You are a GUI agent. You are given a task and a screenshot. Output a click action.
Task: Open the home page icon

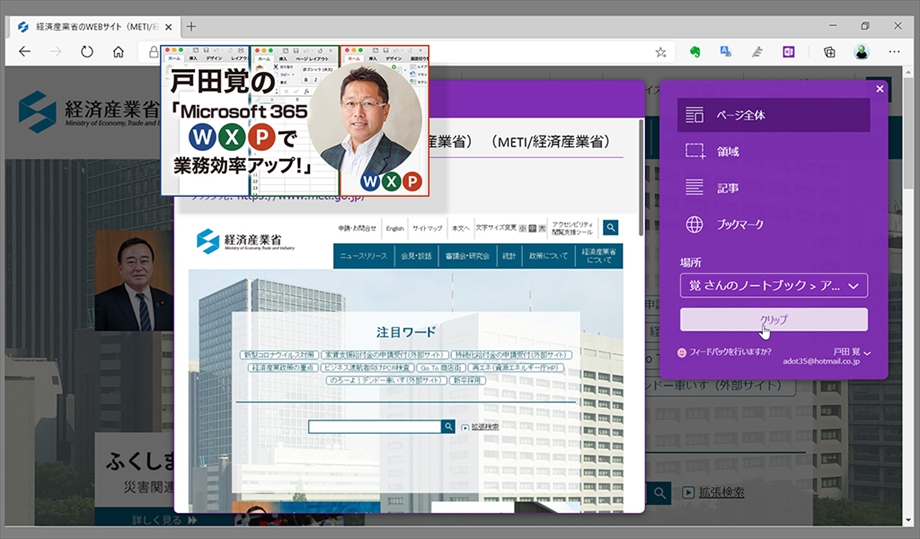(x=119, y=52)
